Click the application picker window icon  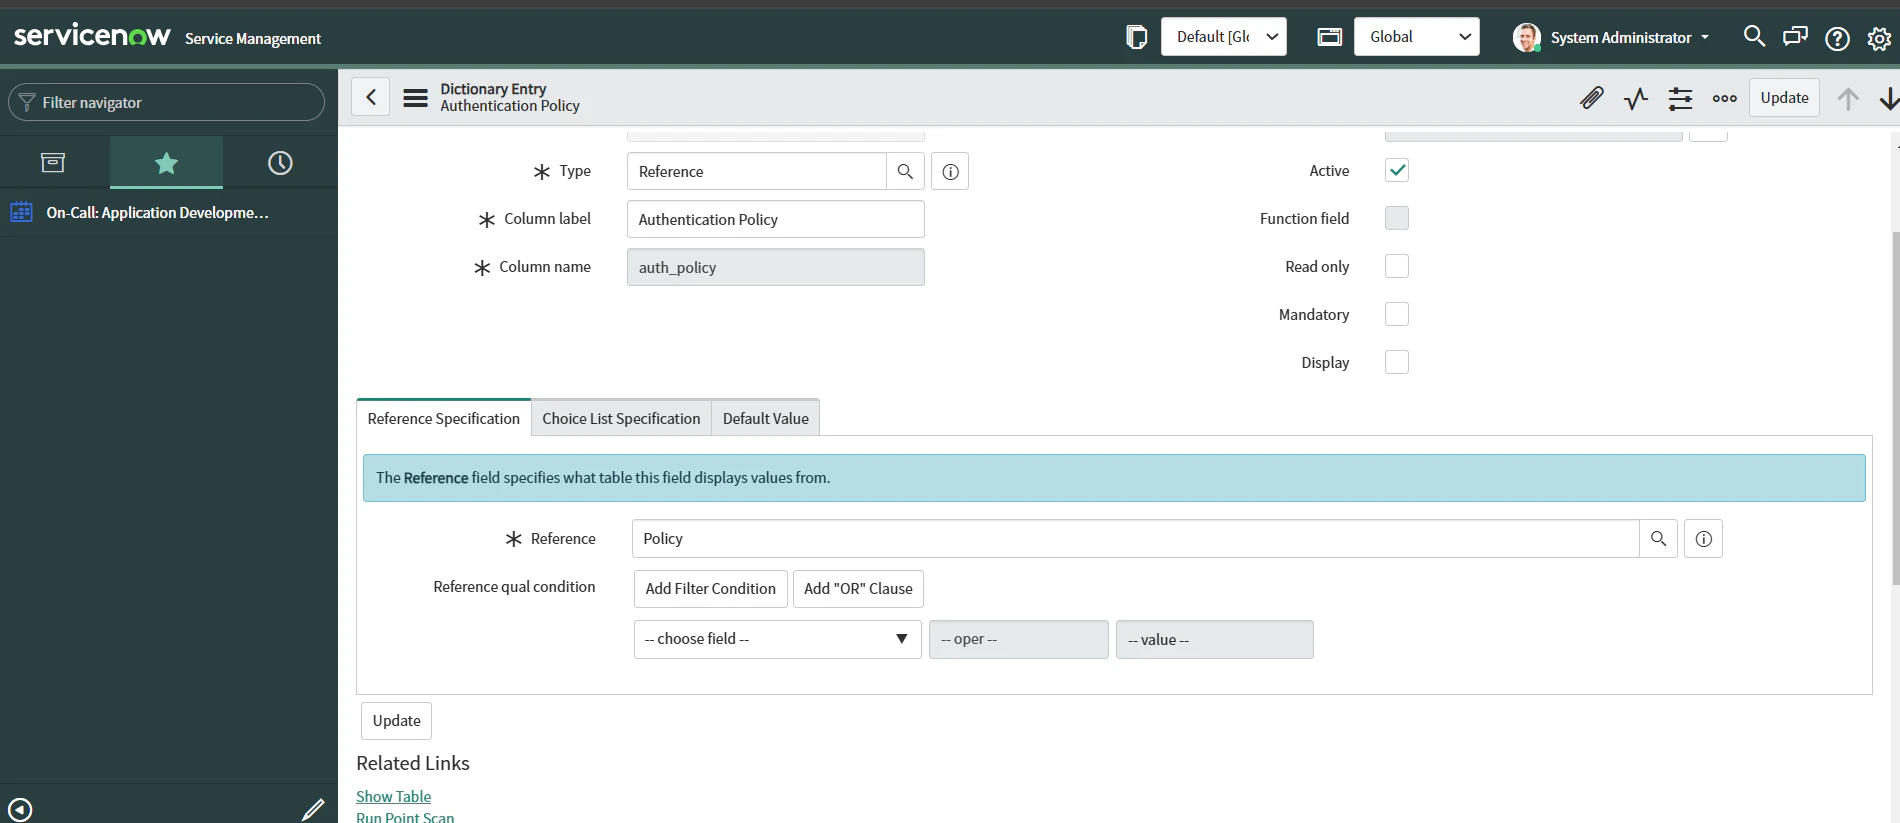[1329, 37]
